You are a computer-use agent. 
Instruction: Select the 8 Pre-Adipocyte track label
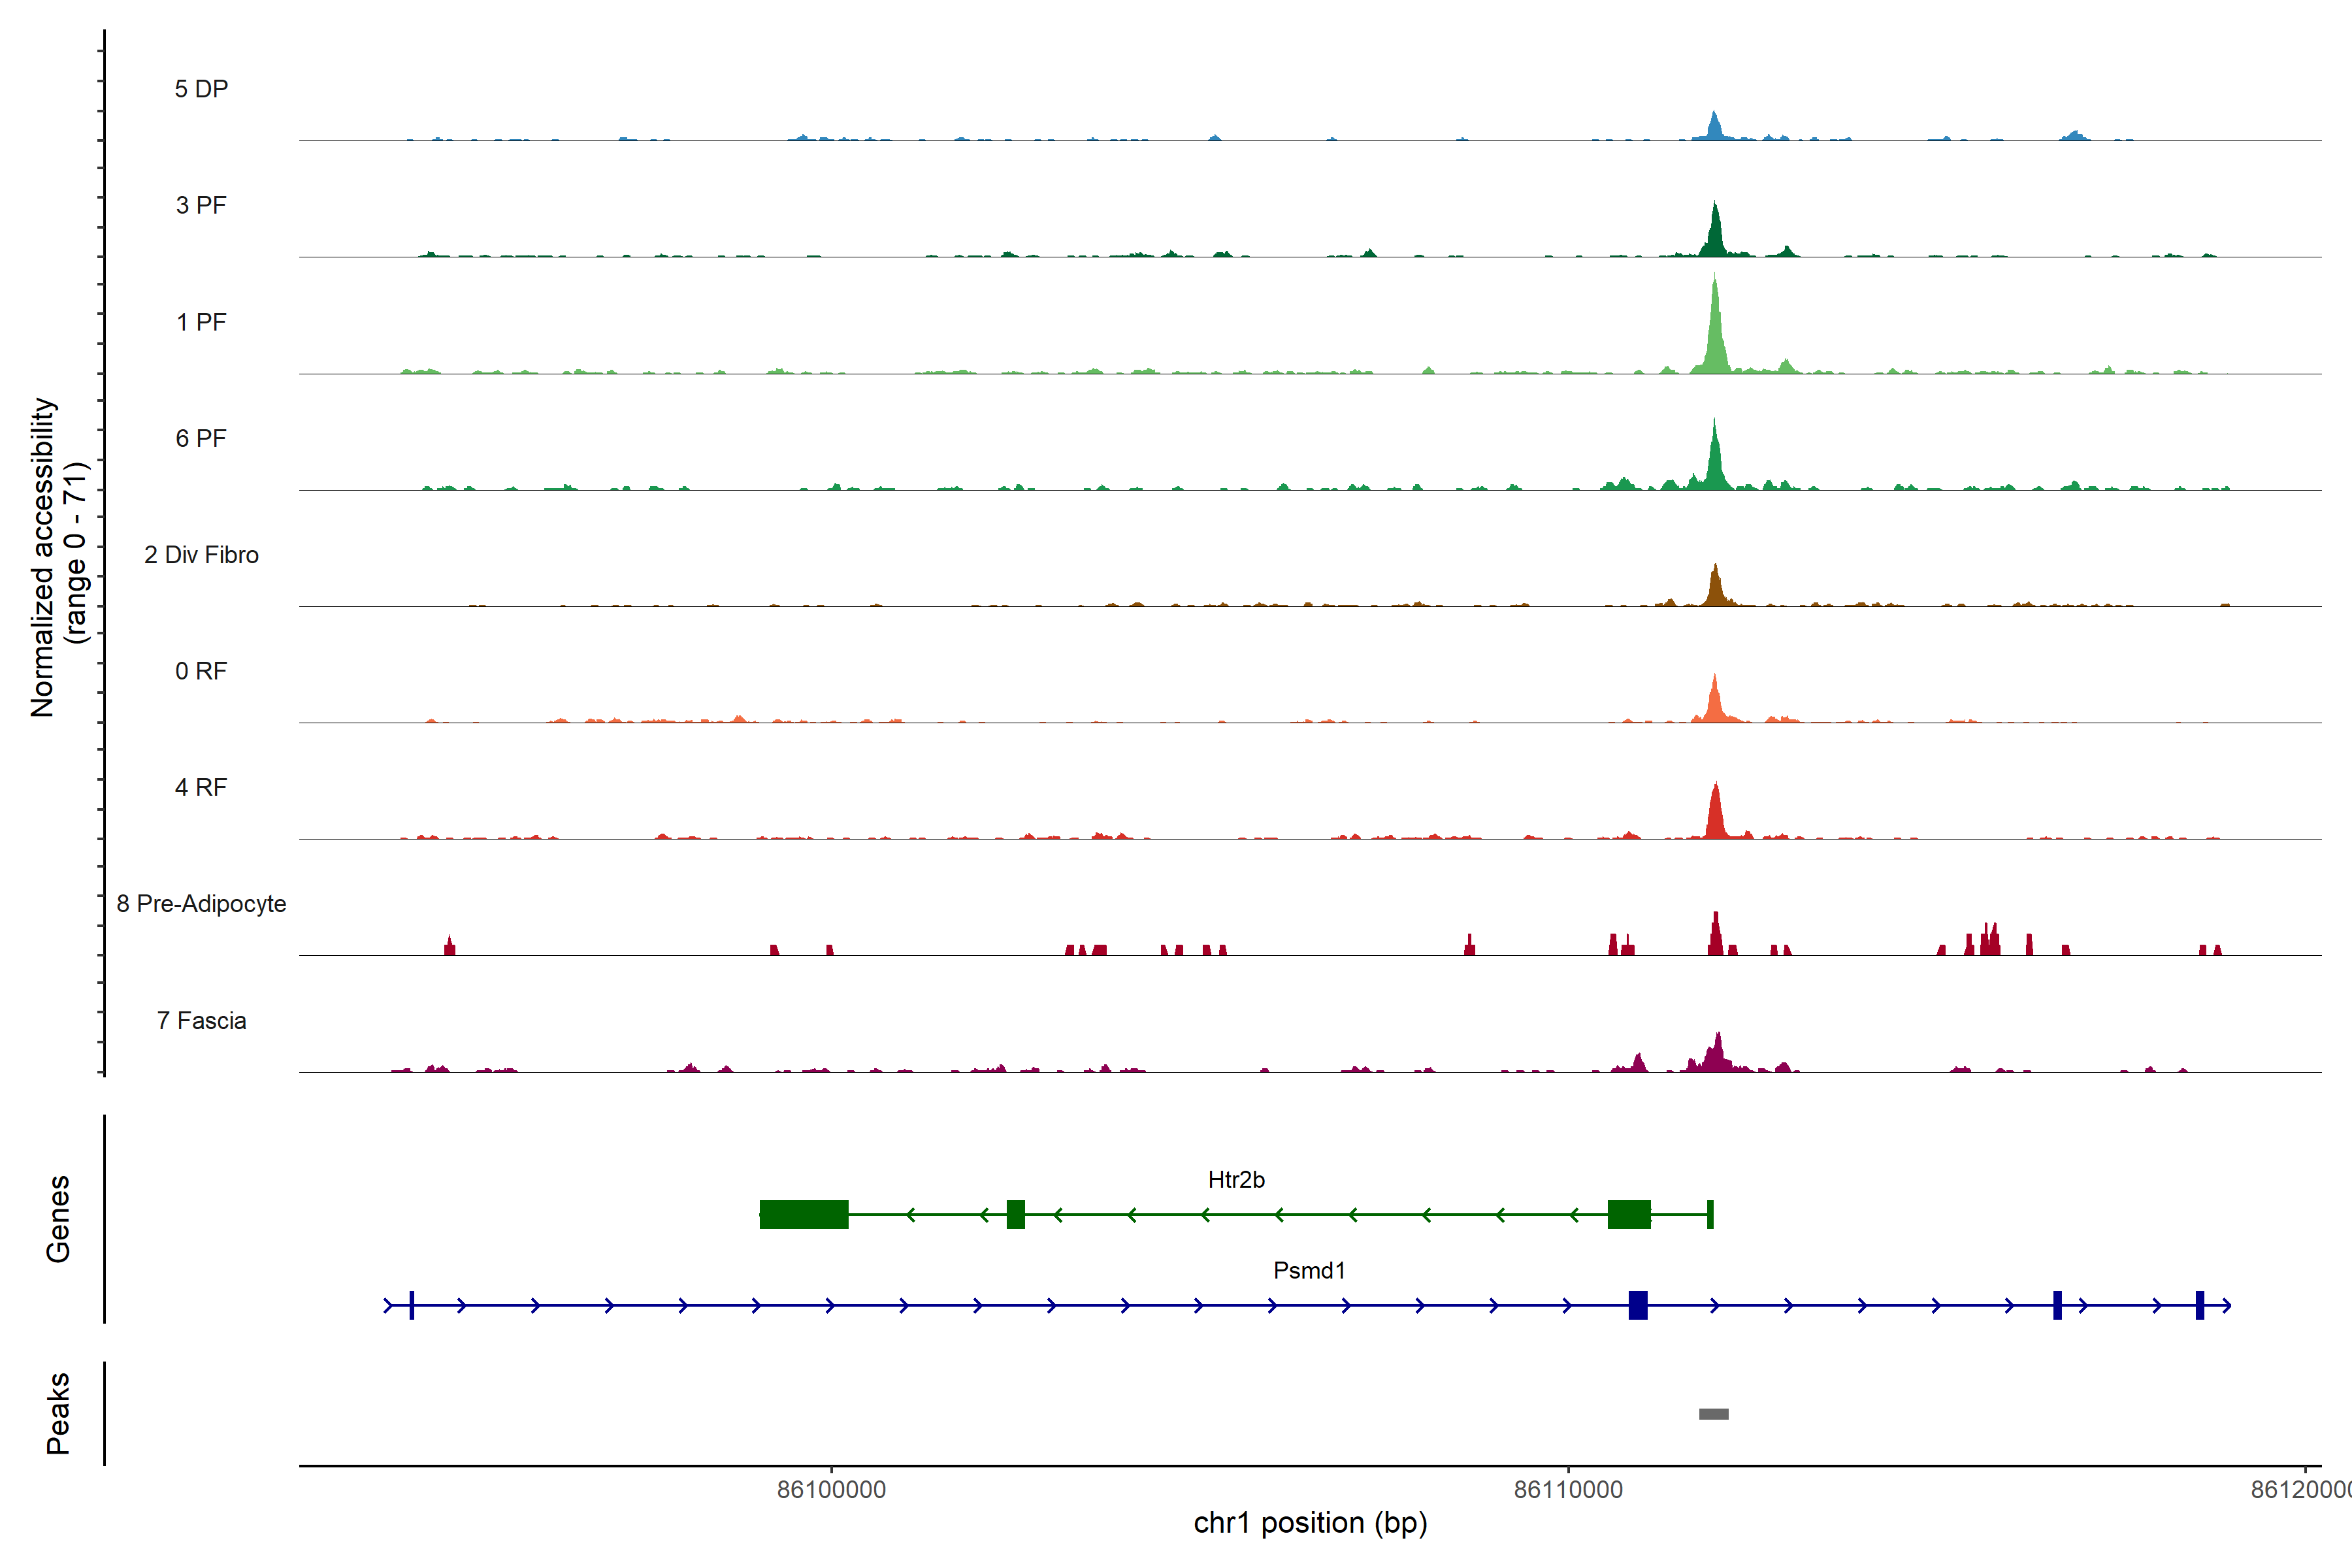tap(201, 904)
